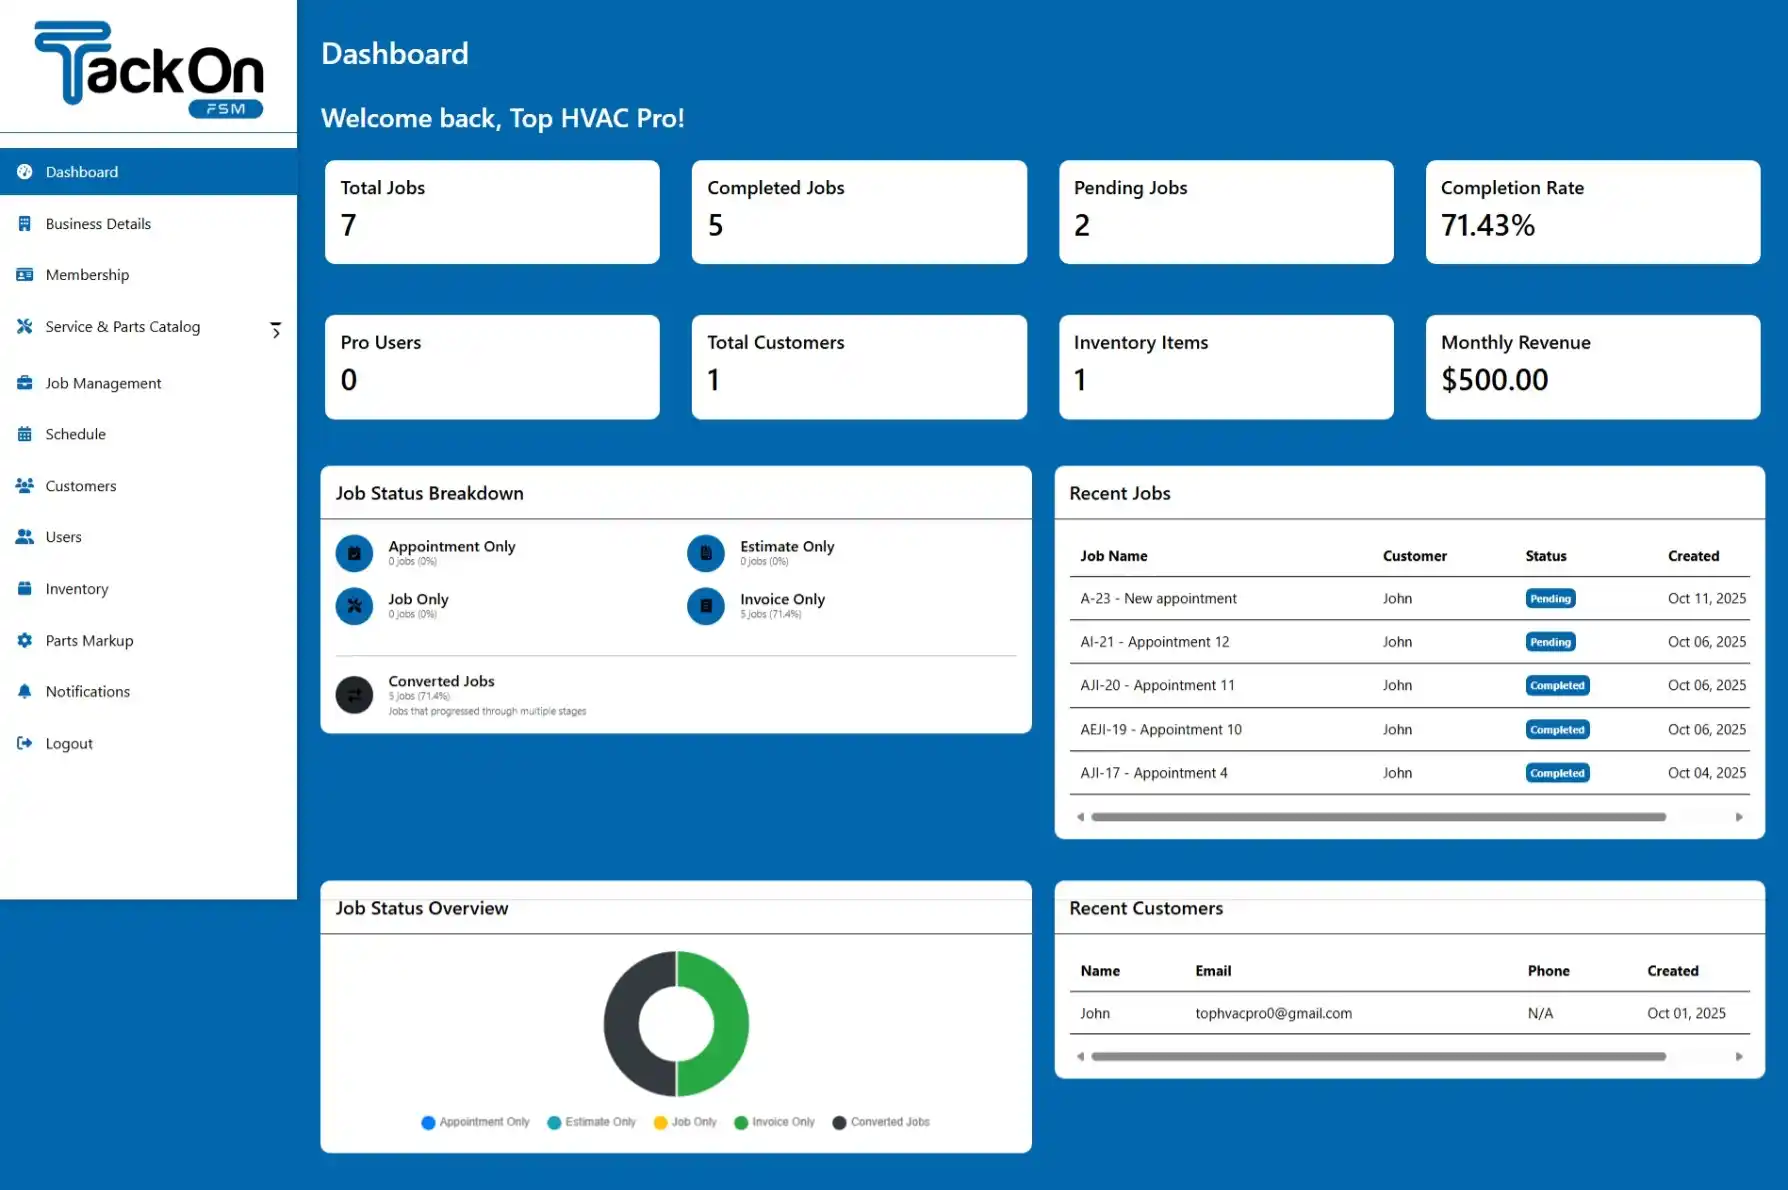Screen dimensions: 1788x1190
Task: Select the Job Management briefcase icon
Action: coord(24,383)
